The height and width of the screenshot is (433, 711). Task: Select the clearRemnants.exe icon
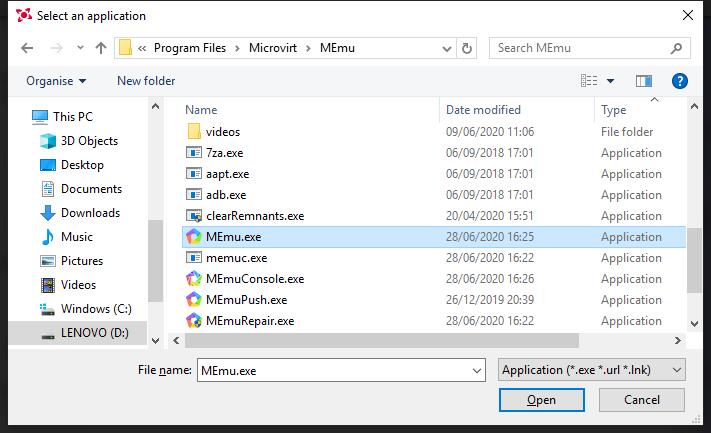tap(194, 216)
